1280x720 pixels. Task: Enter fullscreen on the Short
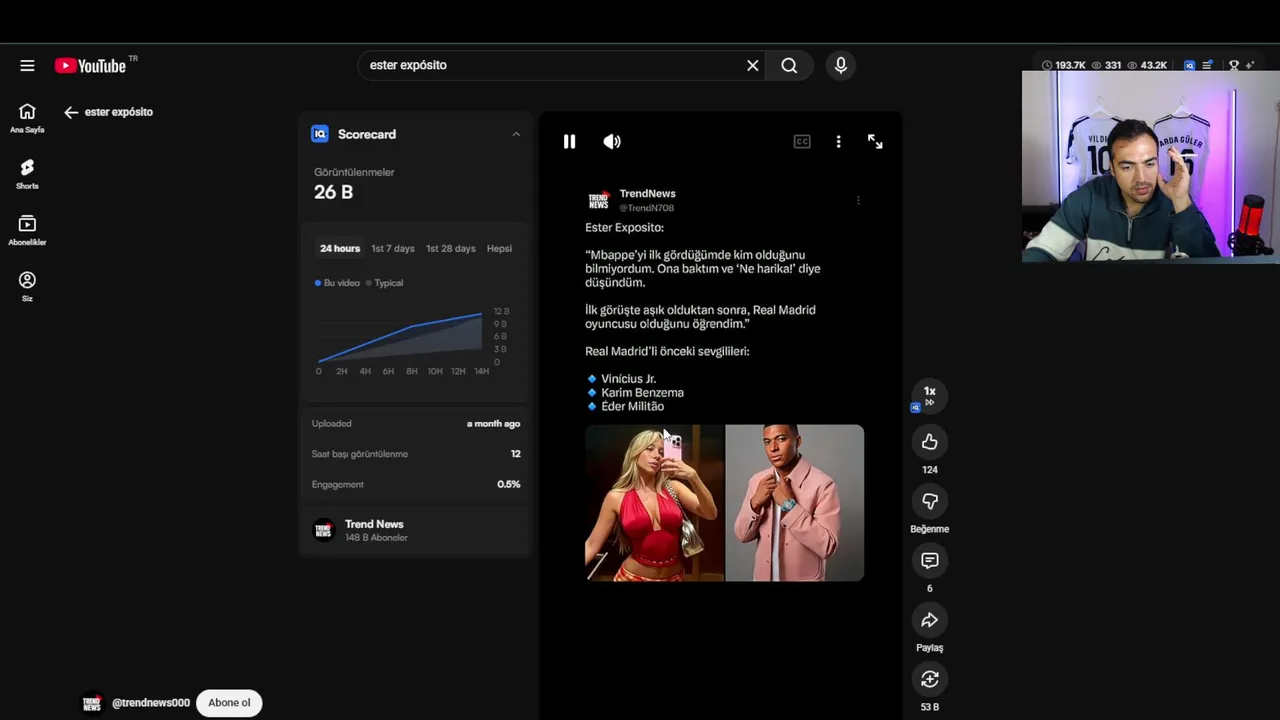pos(875,142)
